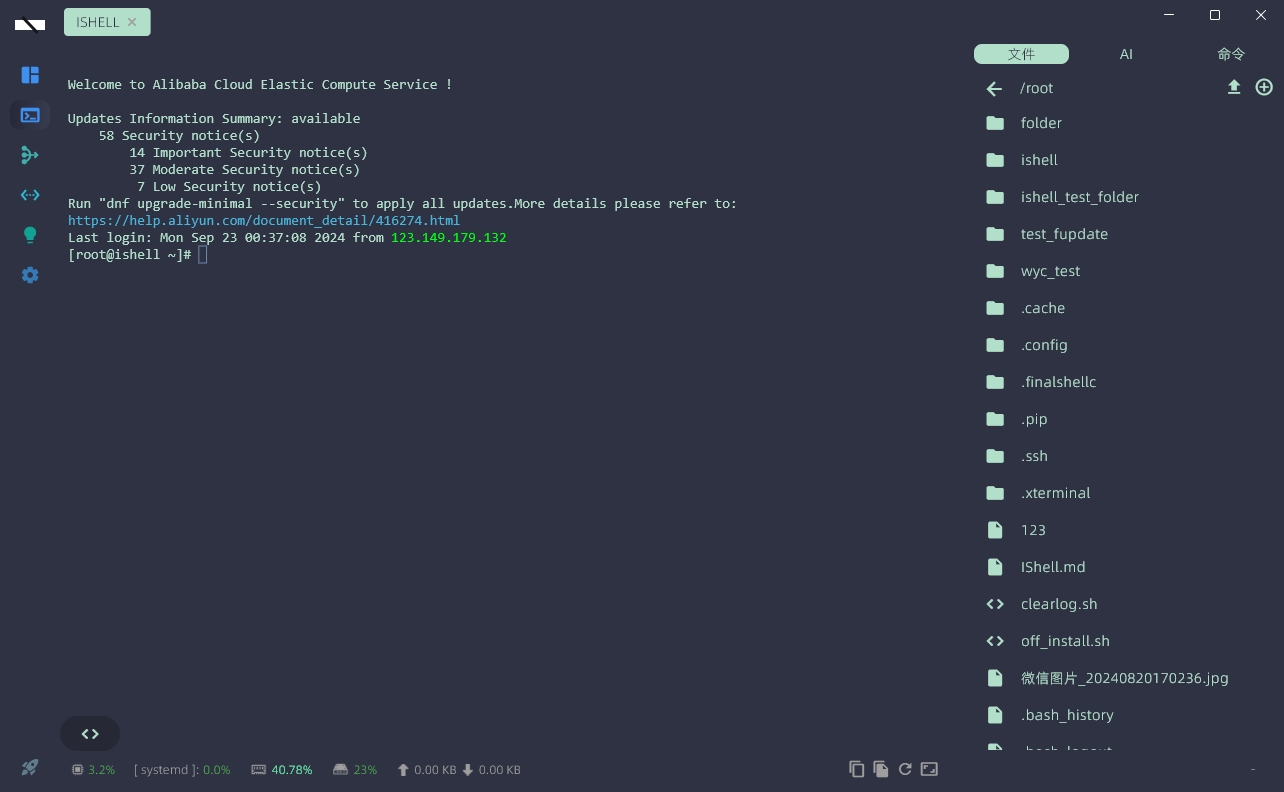Image resolution: width=1284 pixels, height=792 pixels.
Task: Click the paste icon in the status bar
Action: (881, 769)
